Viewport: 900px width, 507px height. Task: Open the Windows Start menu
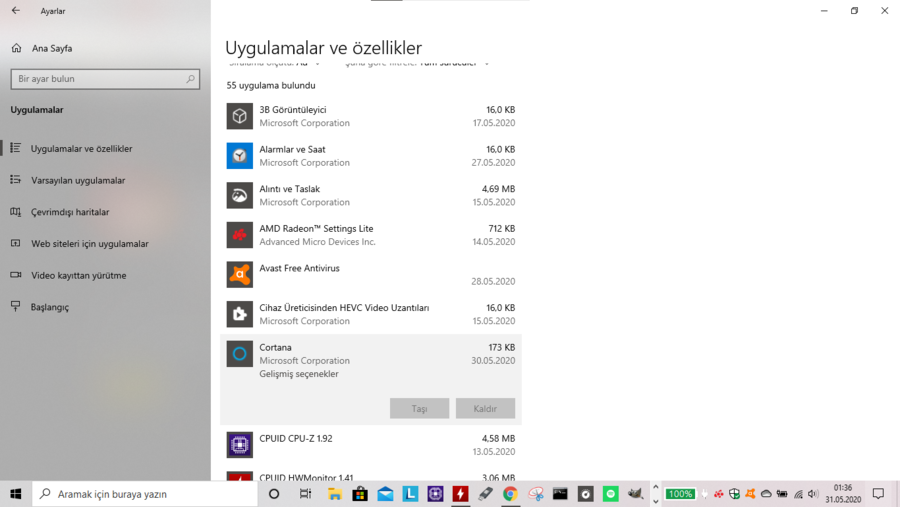tap(15, 494)
